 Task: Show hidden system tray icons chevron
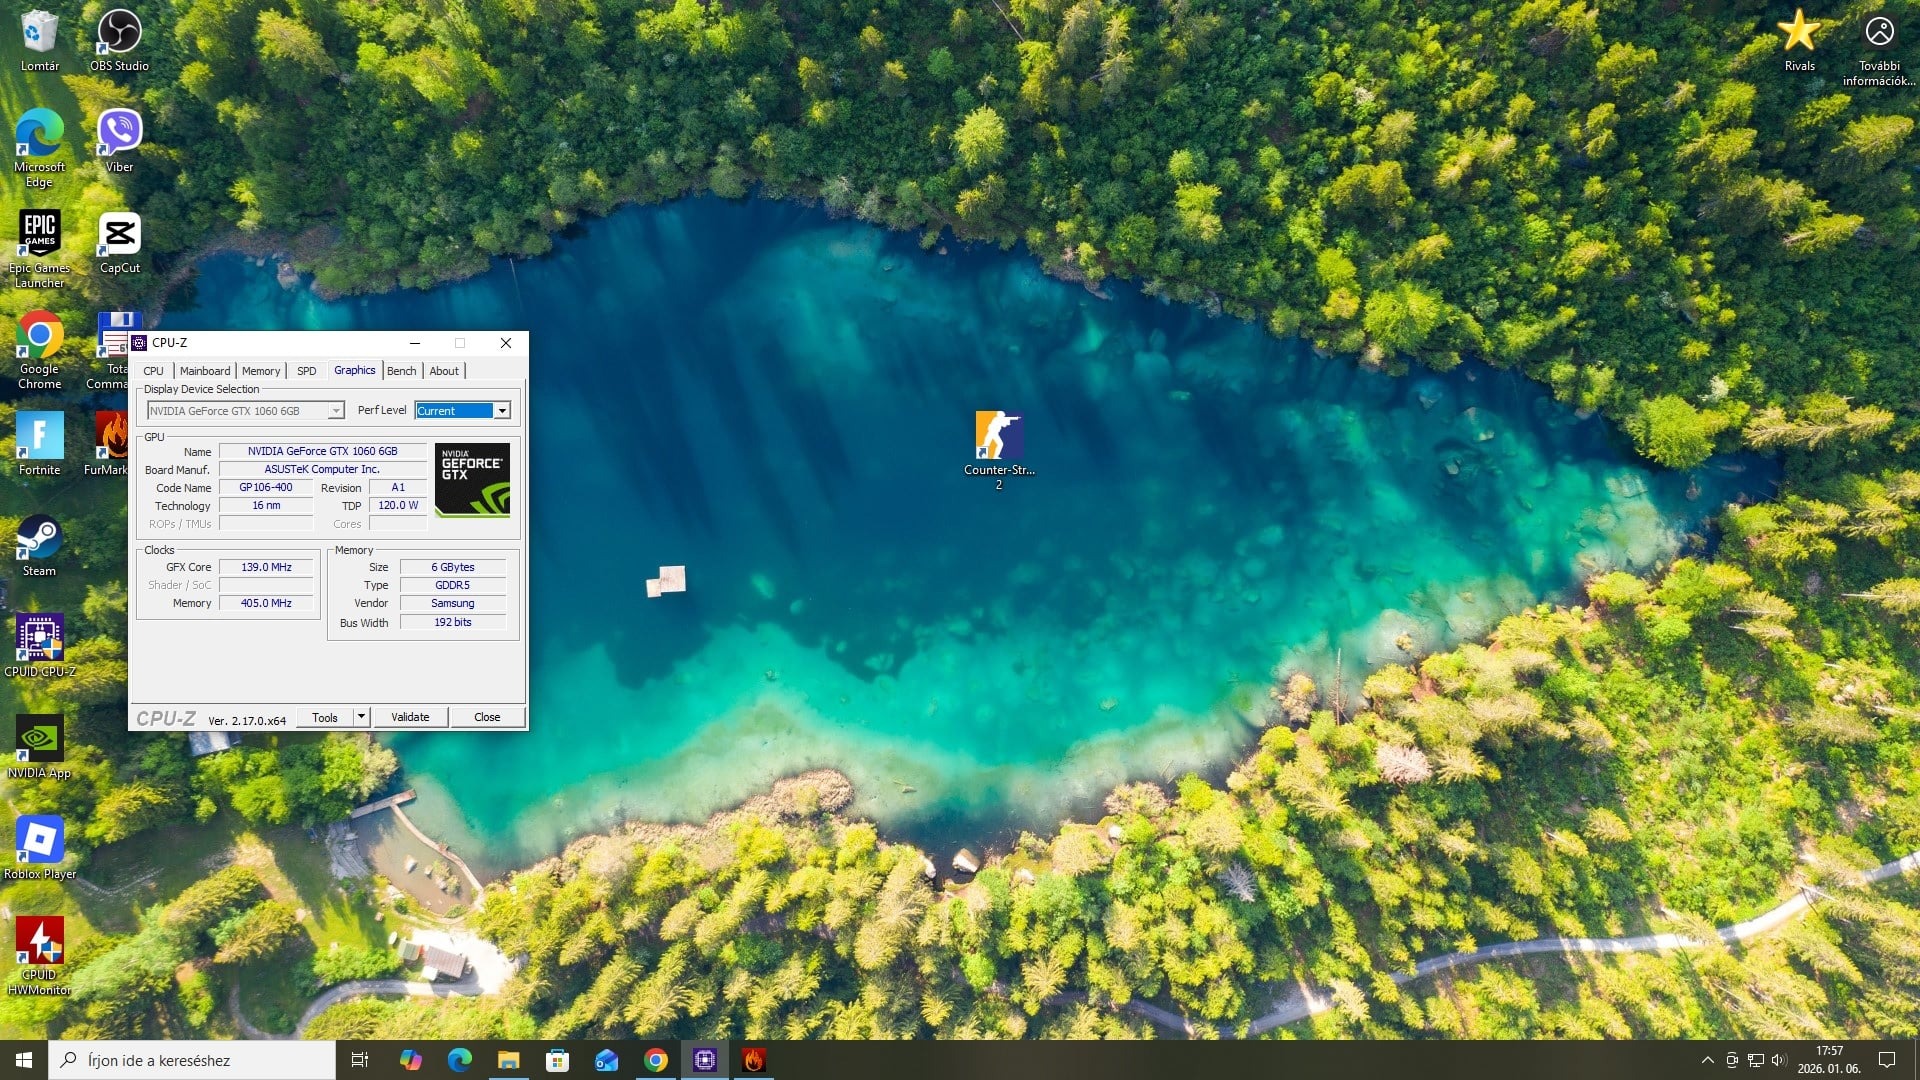[x=1707, y=1060]
